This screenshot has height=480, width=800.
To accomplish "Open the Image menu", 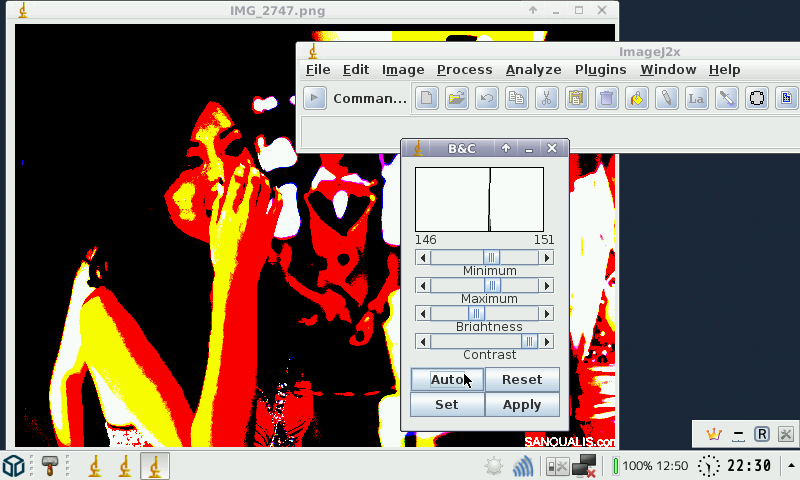I will pyautogui.click(x=403, y=69).
